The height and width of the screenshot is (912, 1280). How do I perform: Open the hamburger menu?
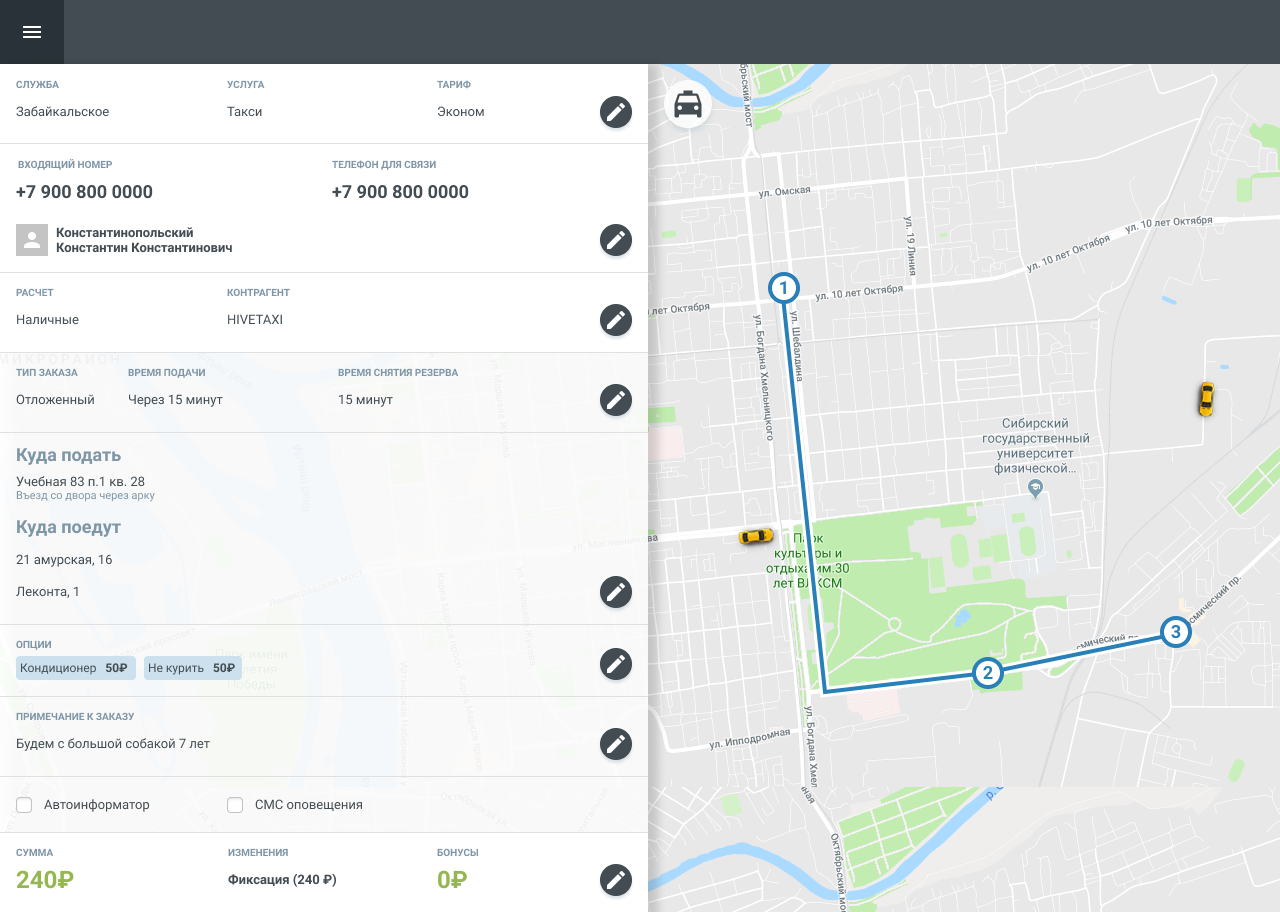coord(32,32)
